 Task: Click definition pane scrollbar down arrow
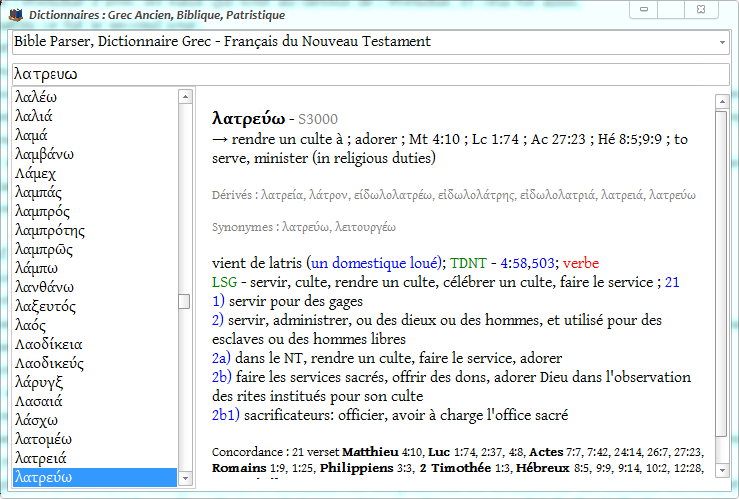tap(722, 470)
